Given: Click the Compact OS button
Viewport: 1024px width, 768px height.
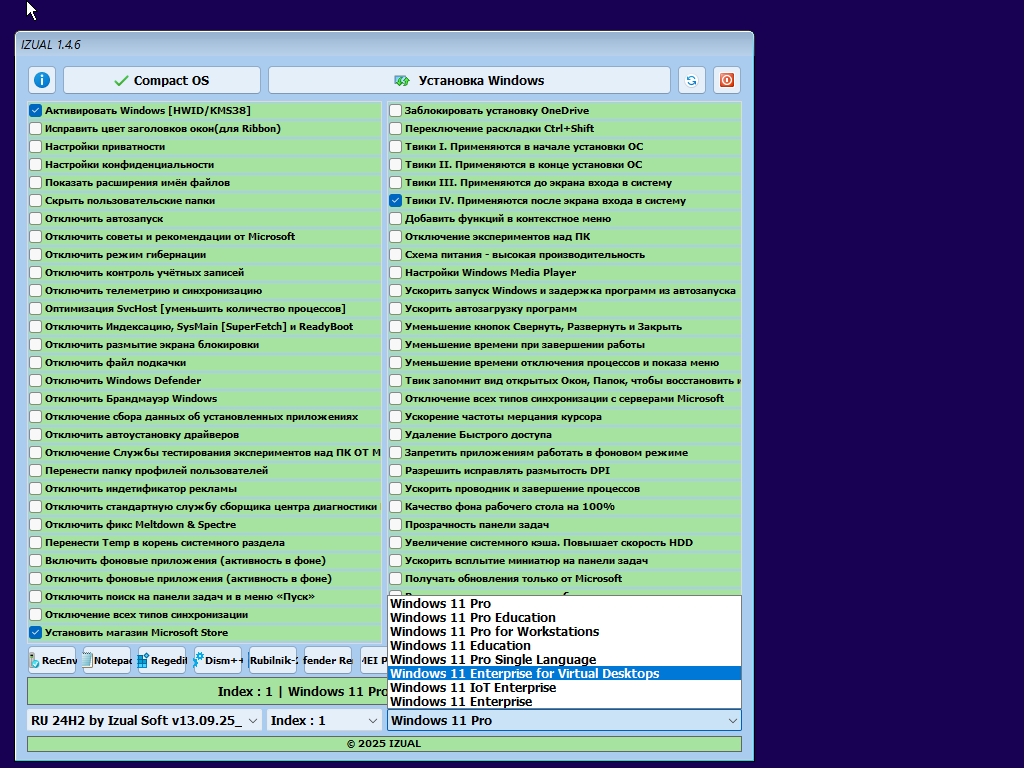Looking at the screenshot, I should pos(162,80).
